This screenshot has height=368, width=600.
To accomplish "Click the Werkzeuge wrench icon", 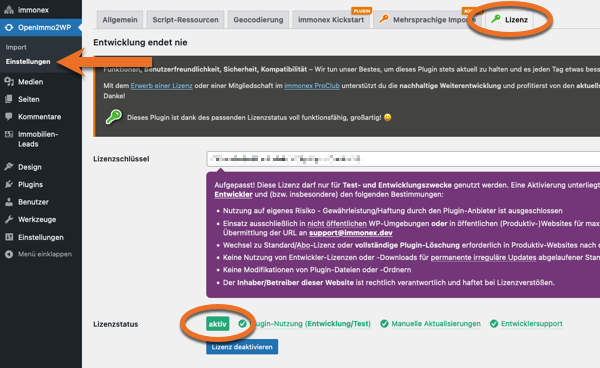I will [x=9, y=220].
